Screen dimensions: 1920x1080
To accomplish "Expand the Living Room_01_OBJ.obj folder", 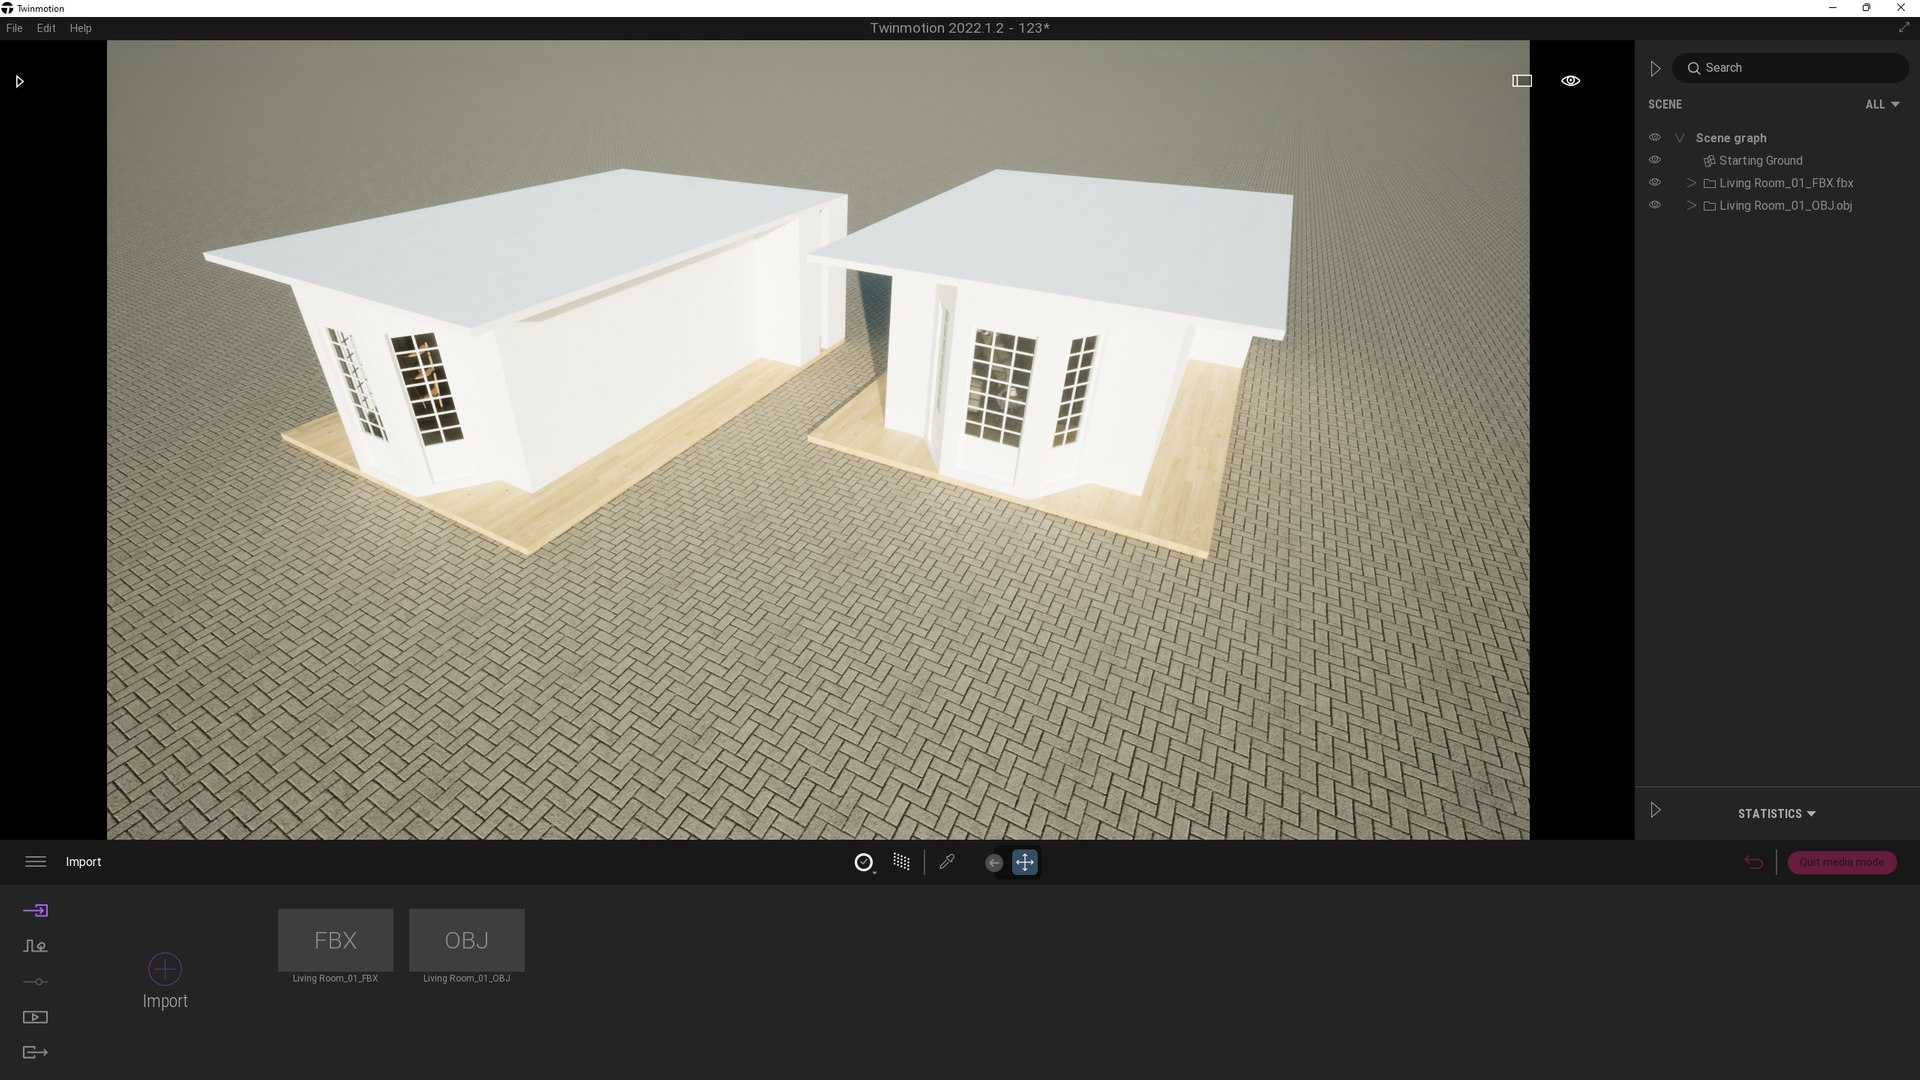I will pos(1692,206).
